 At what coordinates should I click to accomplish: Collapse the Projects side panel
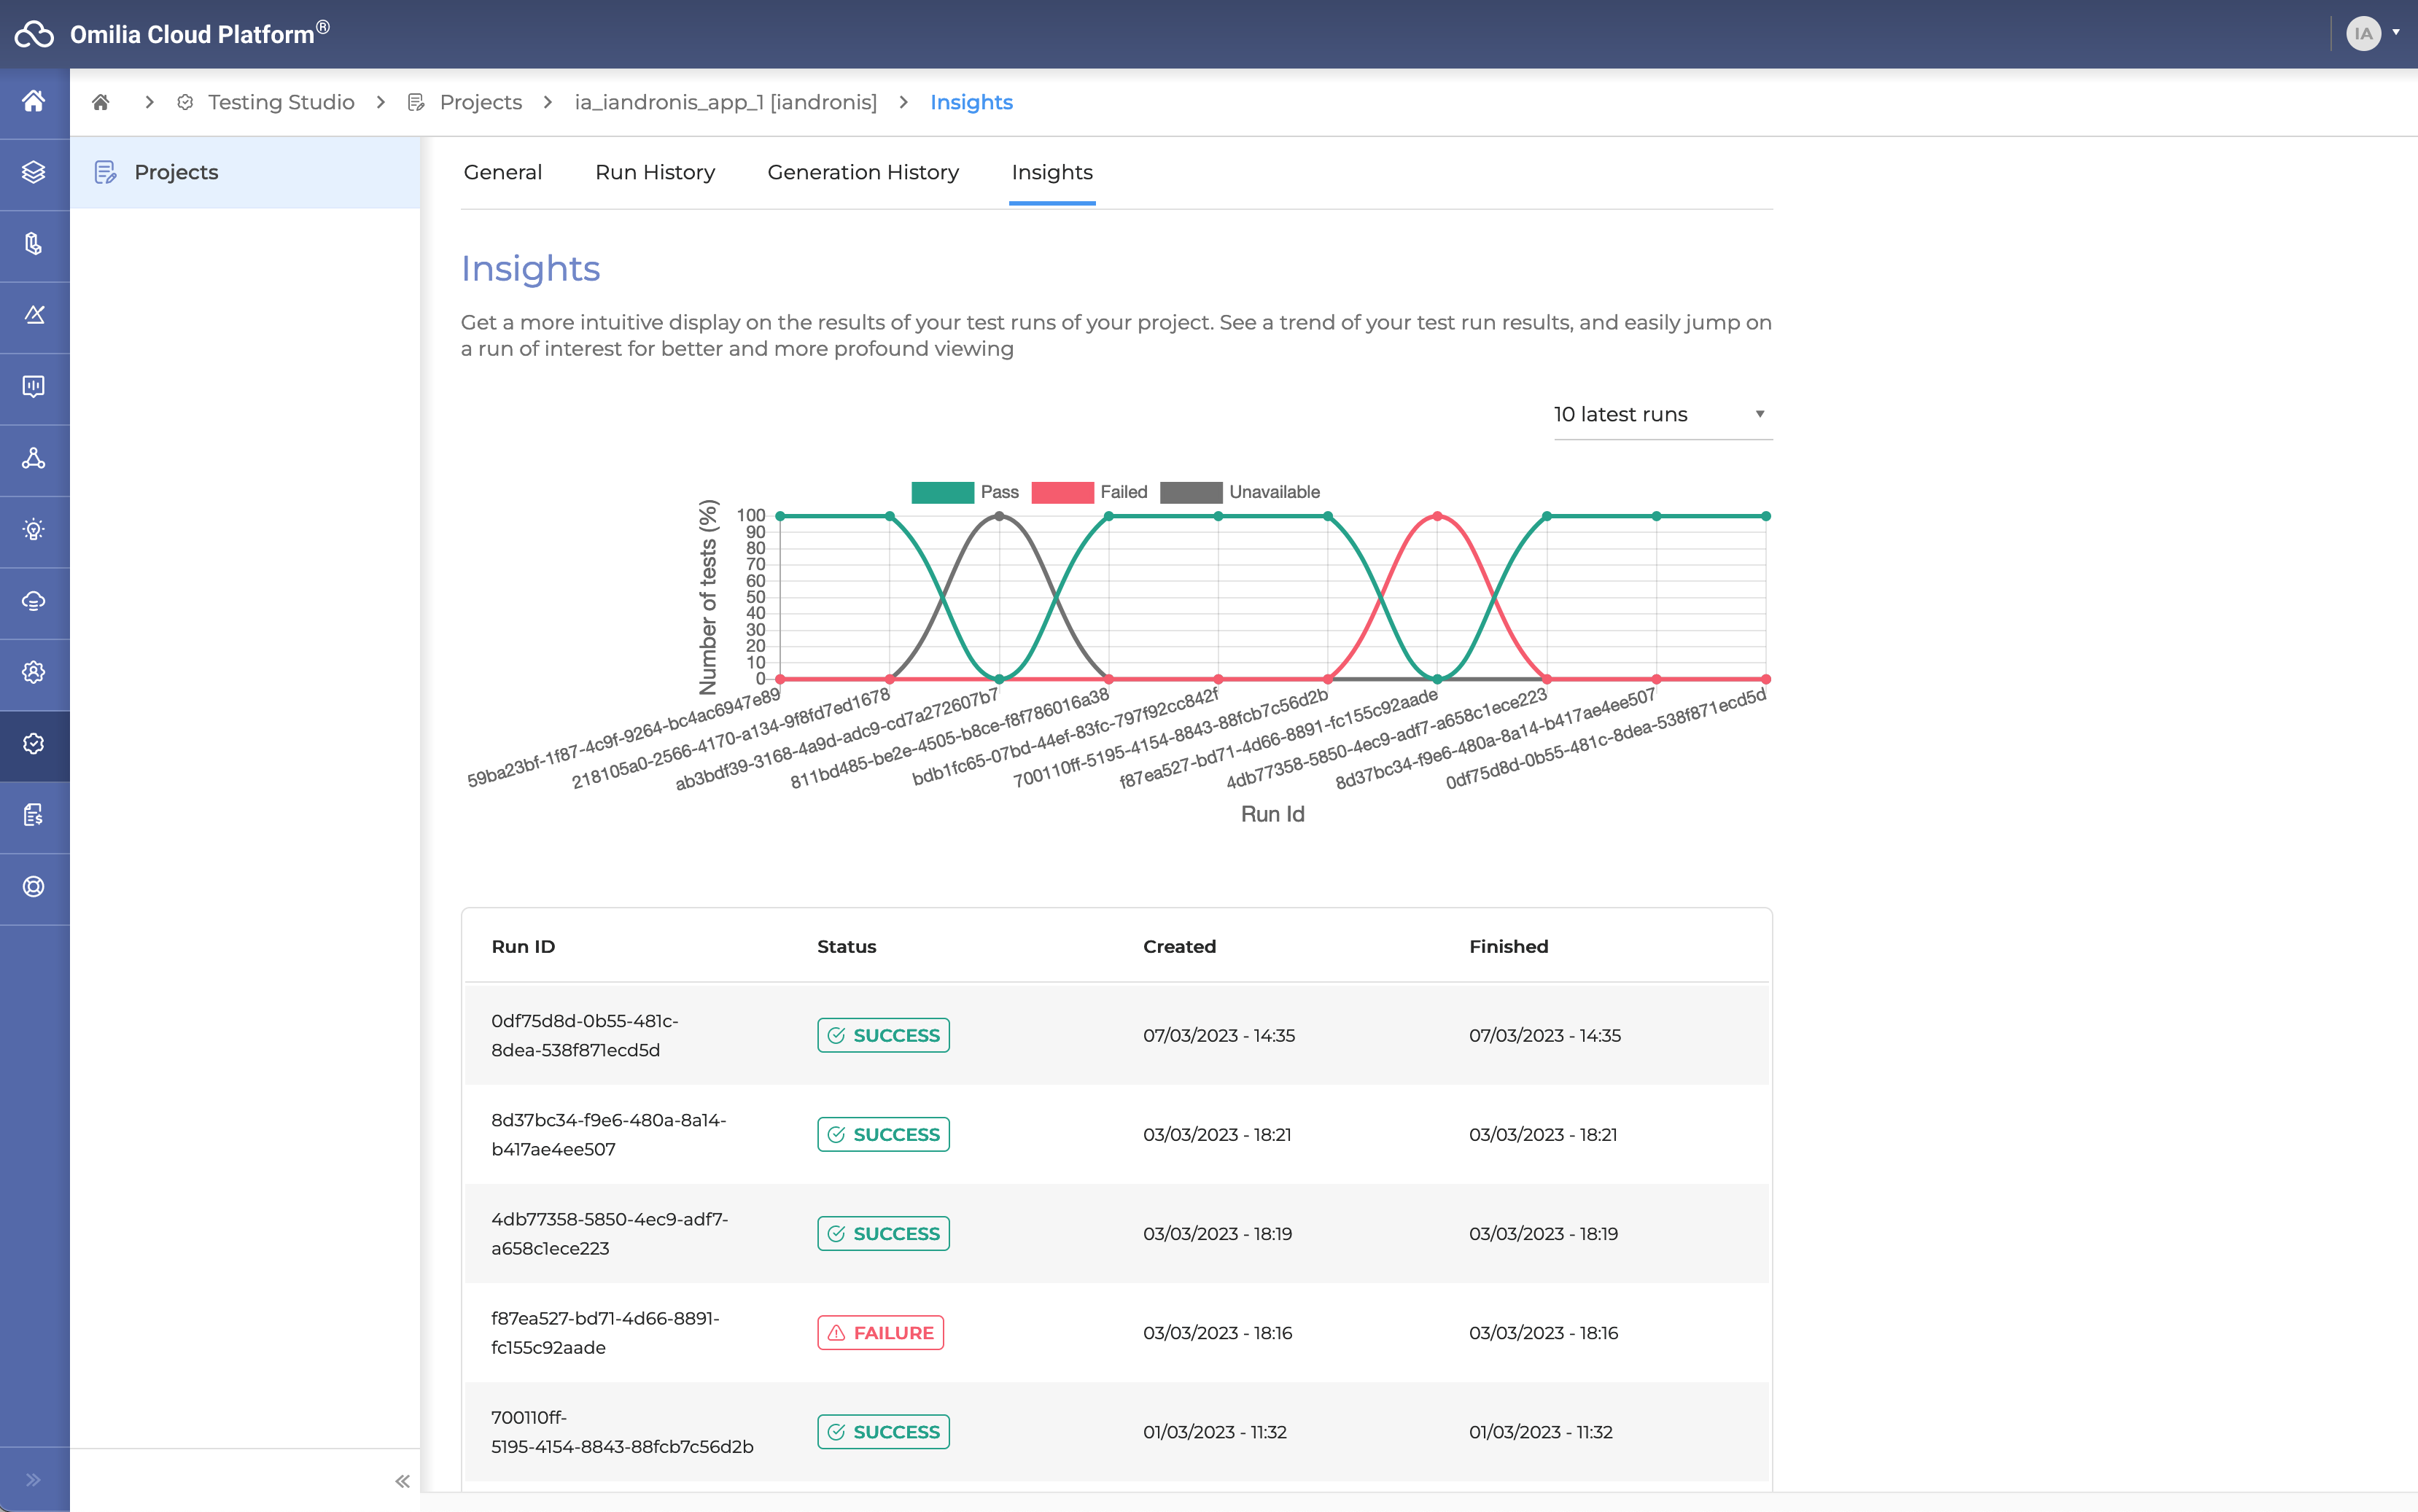[x=402, y=1481]
